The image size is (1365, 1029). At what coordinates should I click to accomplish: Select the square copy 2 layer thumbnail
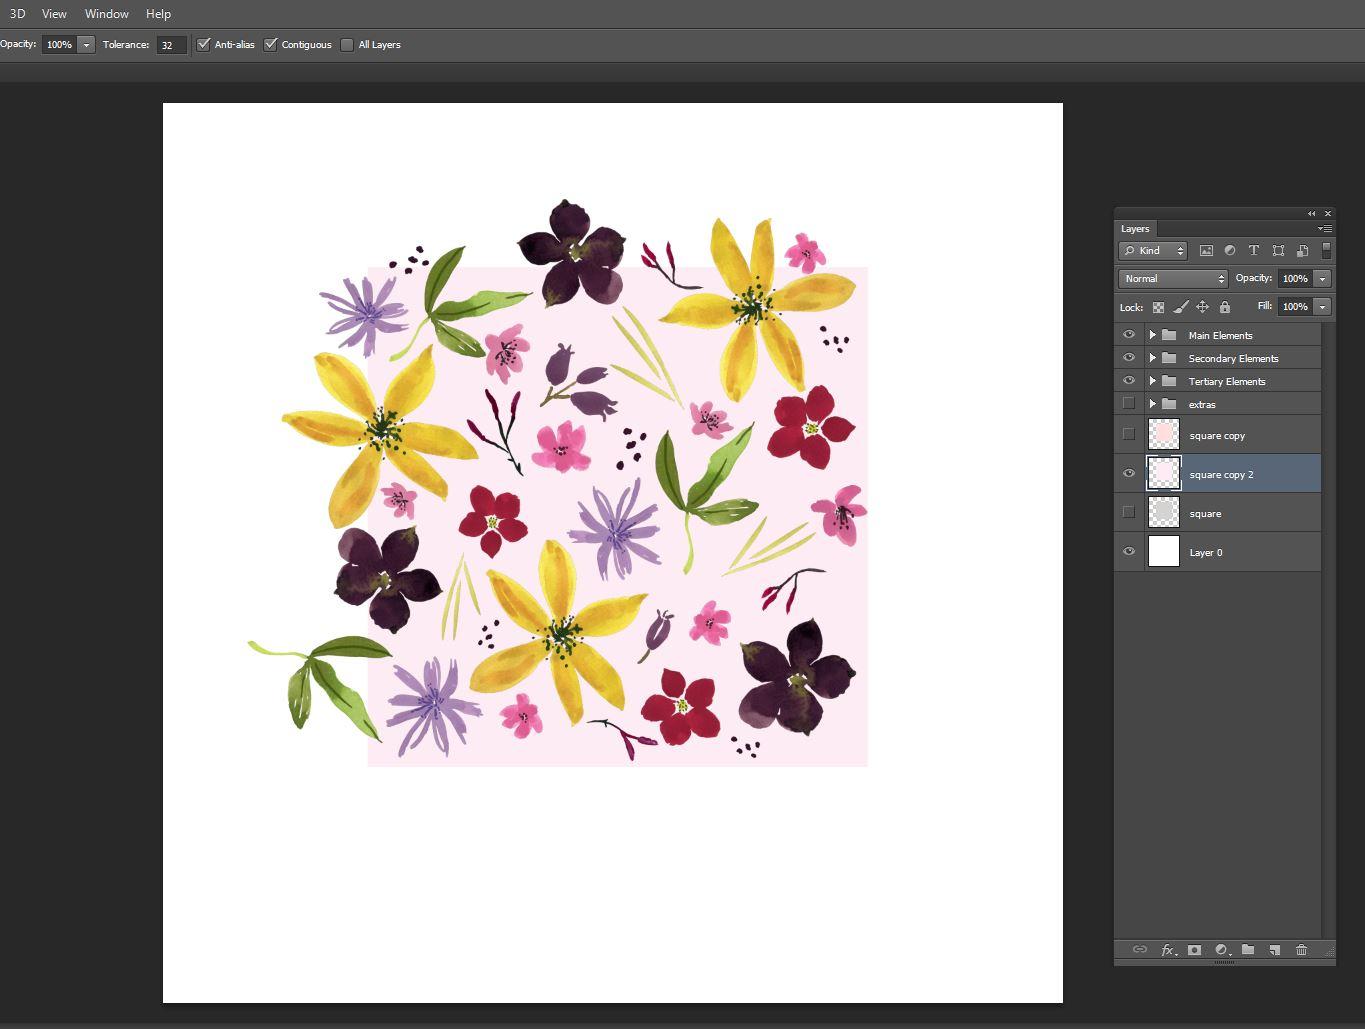pos(1164,474)
